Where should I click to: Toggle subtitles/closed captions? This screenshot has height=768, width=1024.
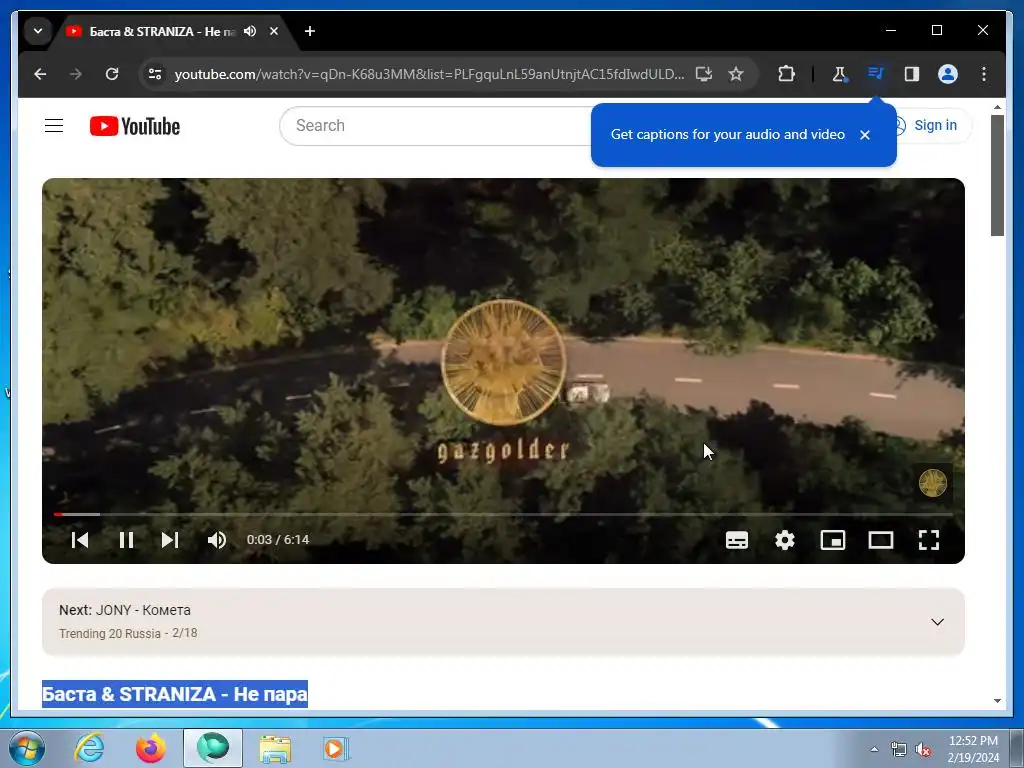pos(737,540)
